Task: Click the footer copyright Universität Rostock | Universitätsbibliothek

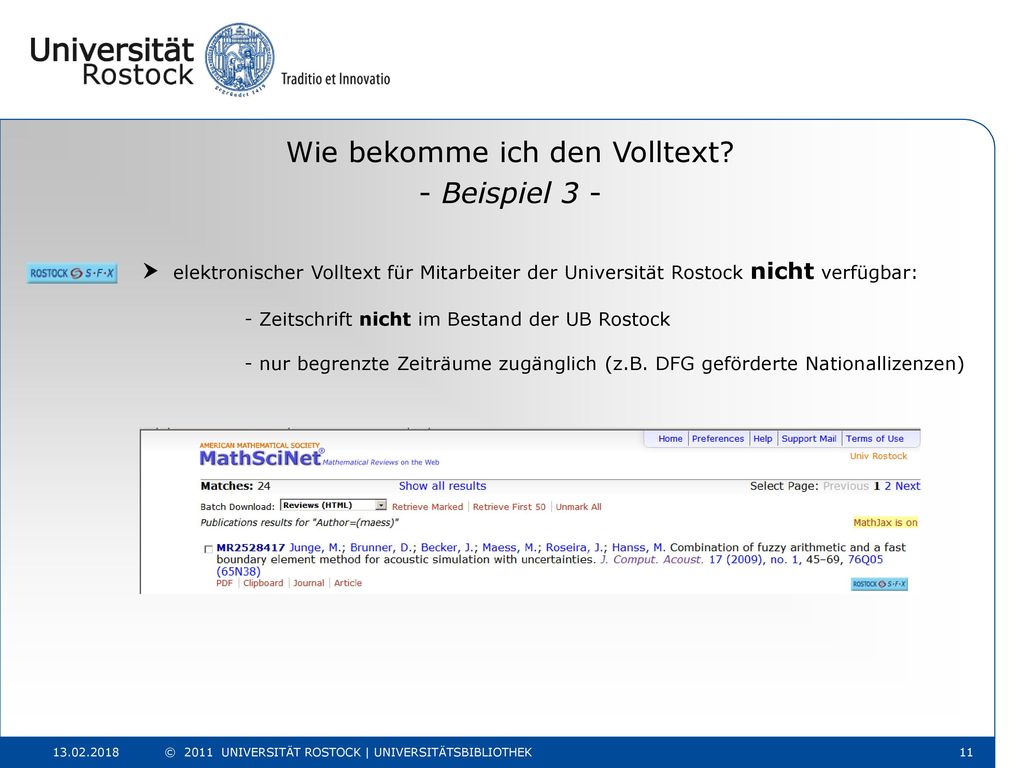Action: [348, 752]
